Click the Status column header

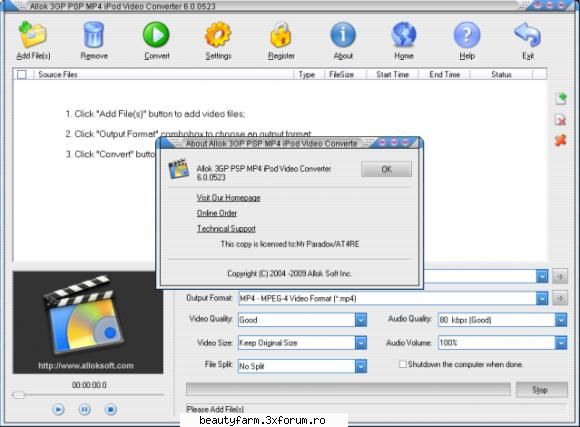pos(501,74)
